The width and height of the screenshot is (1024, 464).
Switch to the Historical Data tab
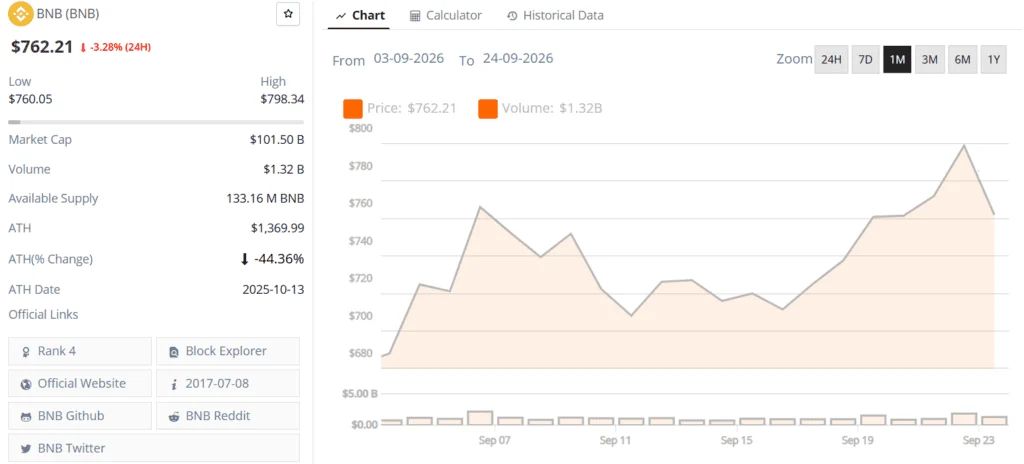click(555, 15)
